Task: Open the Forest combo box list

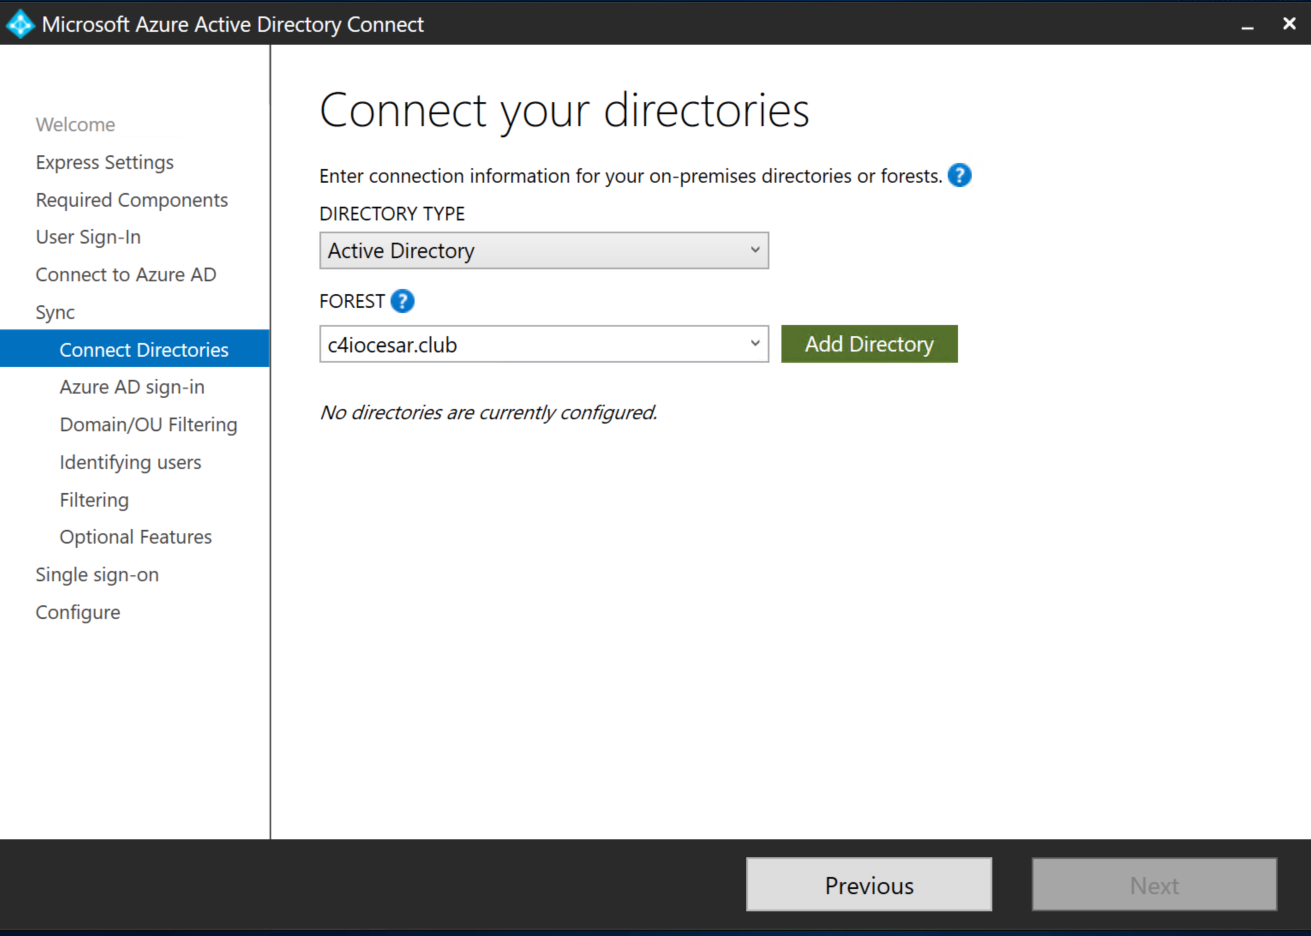Action: pos(755,344)
